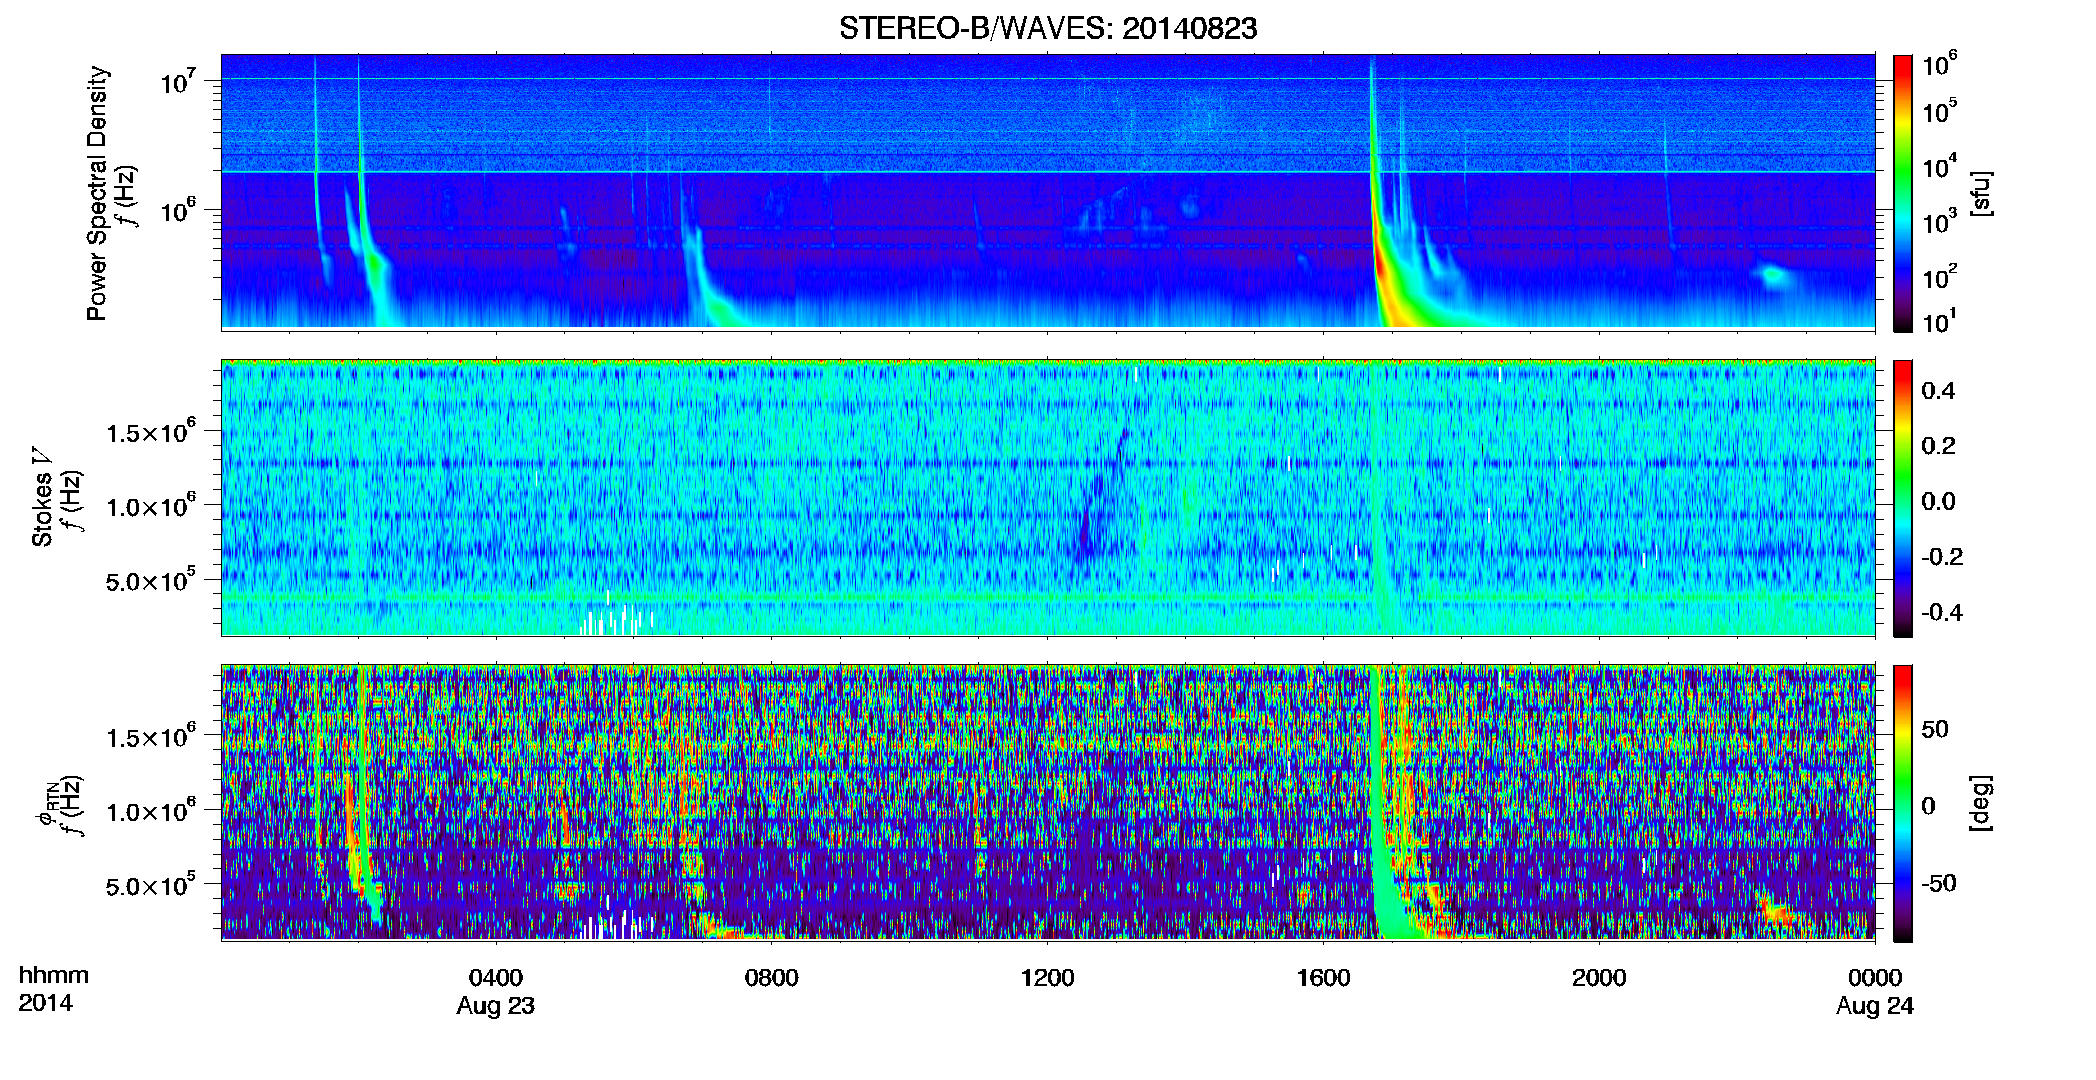Click the -50 value on degrees colorbar

(1938, 884)
